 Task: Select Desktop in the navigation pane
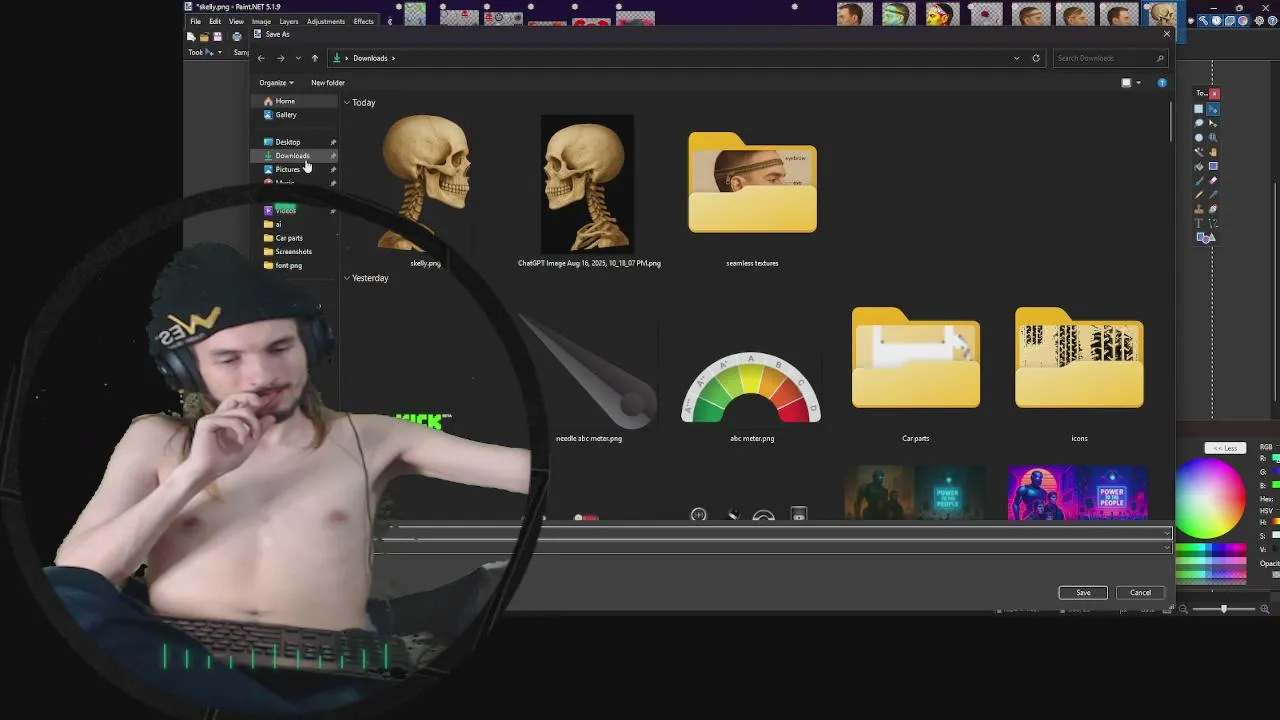(x=288, y=142)
